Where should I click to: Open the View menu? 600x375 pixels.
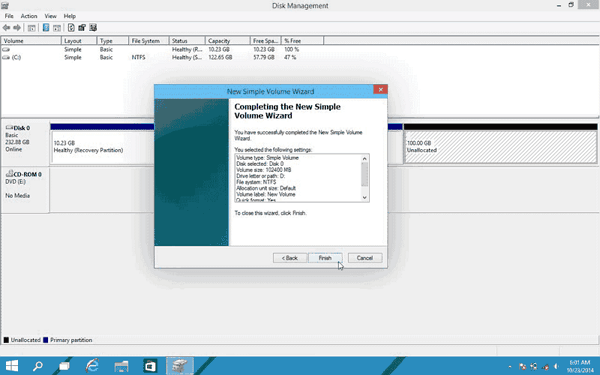pos(51,16)
